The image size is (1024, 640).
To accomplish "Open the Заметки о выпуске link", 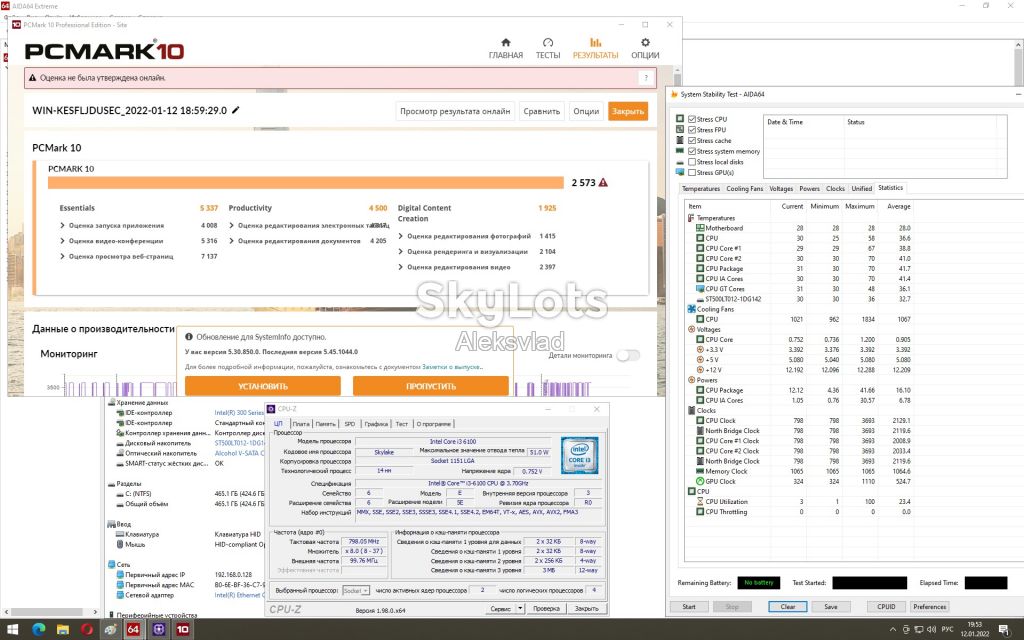I will (x=453, y=367).
